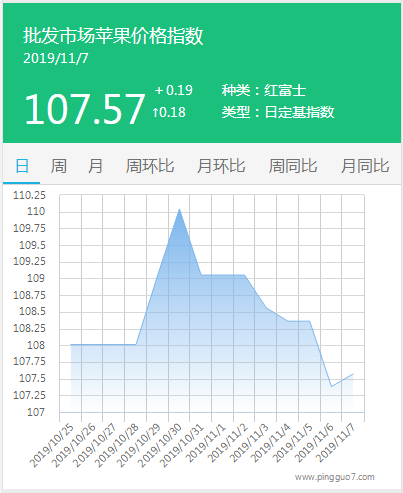Open the 周同比 tab

(293, 166)
